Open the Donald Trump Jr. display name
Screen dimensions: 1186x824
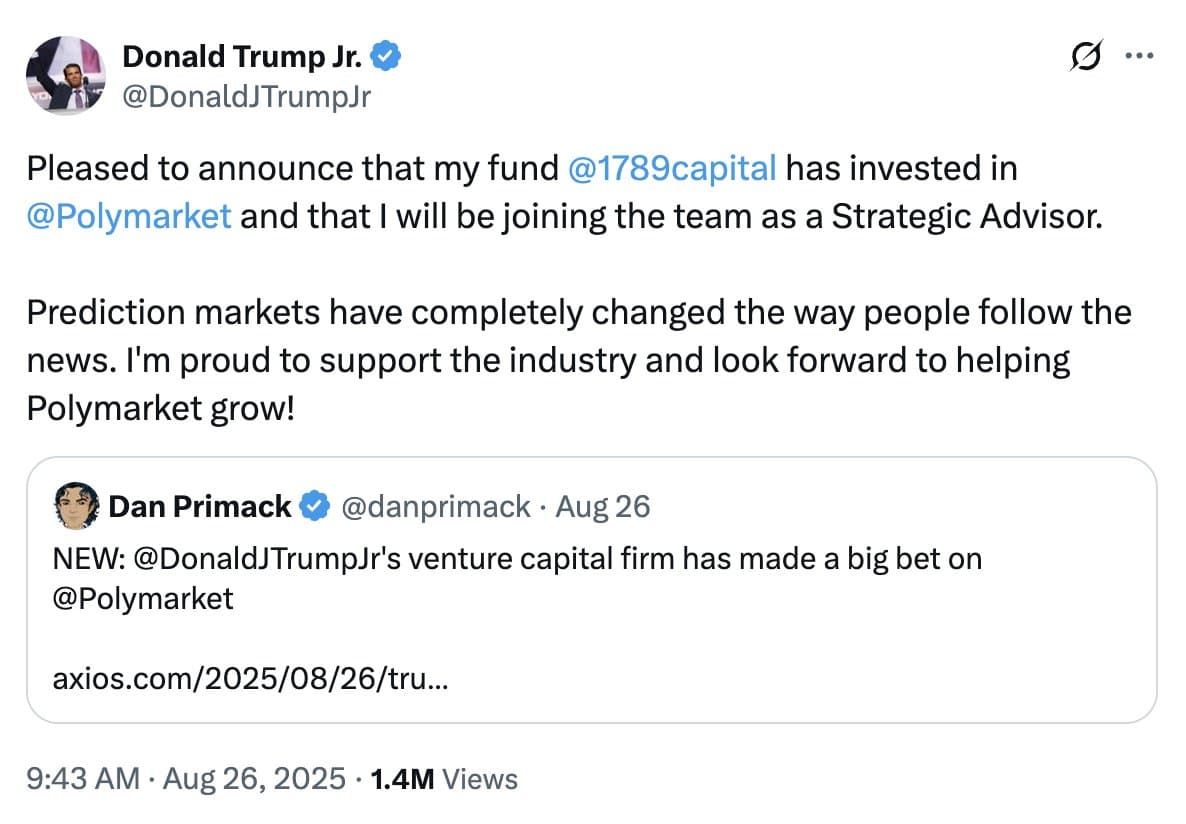(244, 58)
